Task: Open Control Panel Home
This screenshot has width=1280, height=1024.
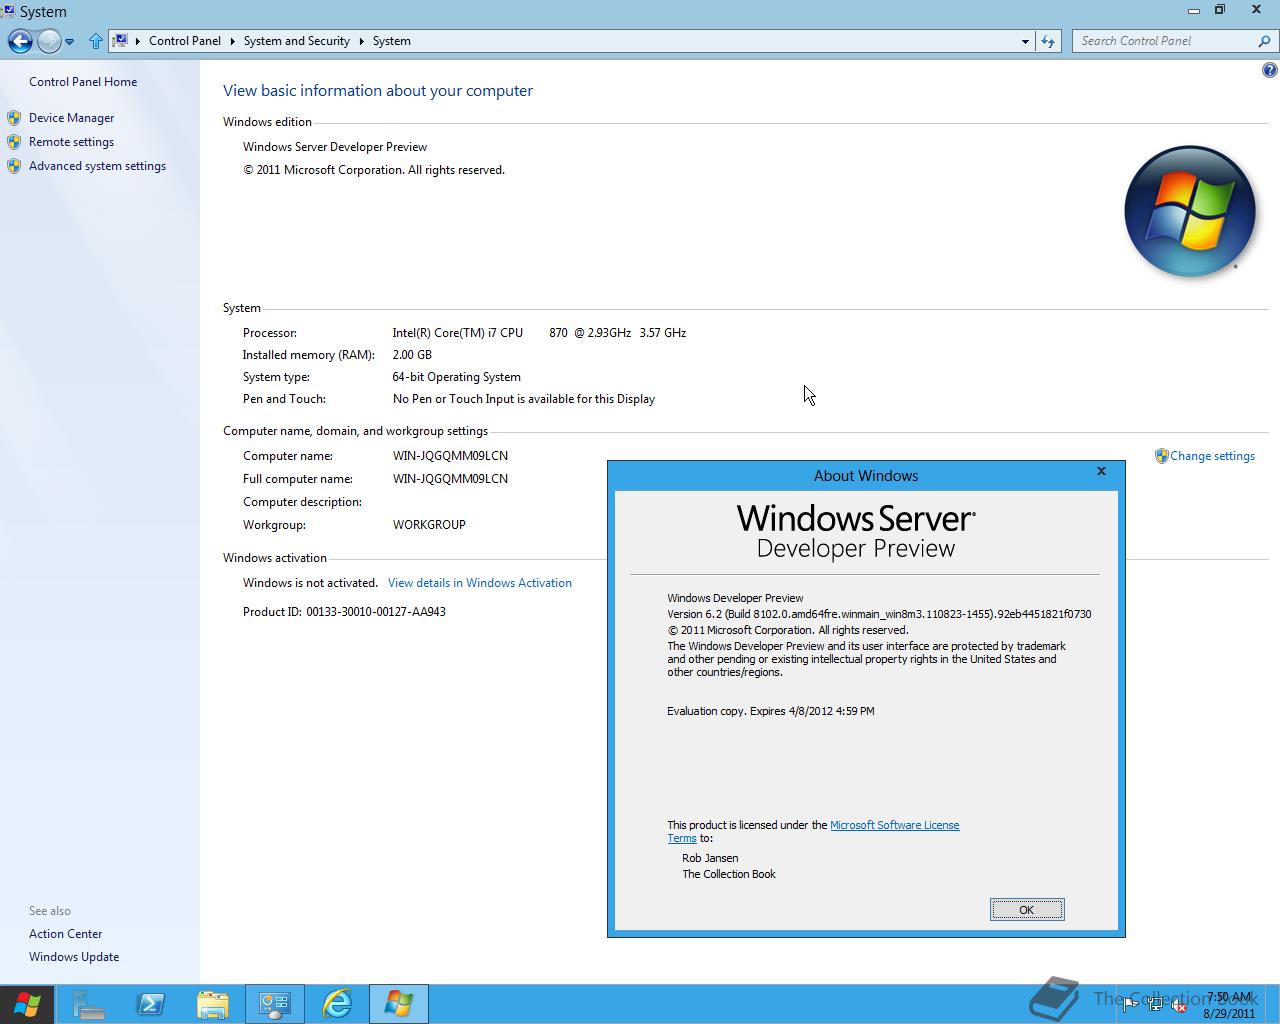Action: point(83,82)
